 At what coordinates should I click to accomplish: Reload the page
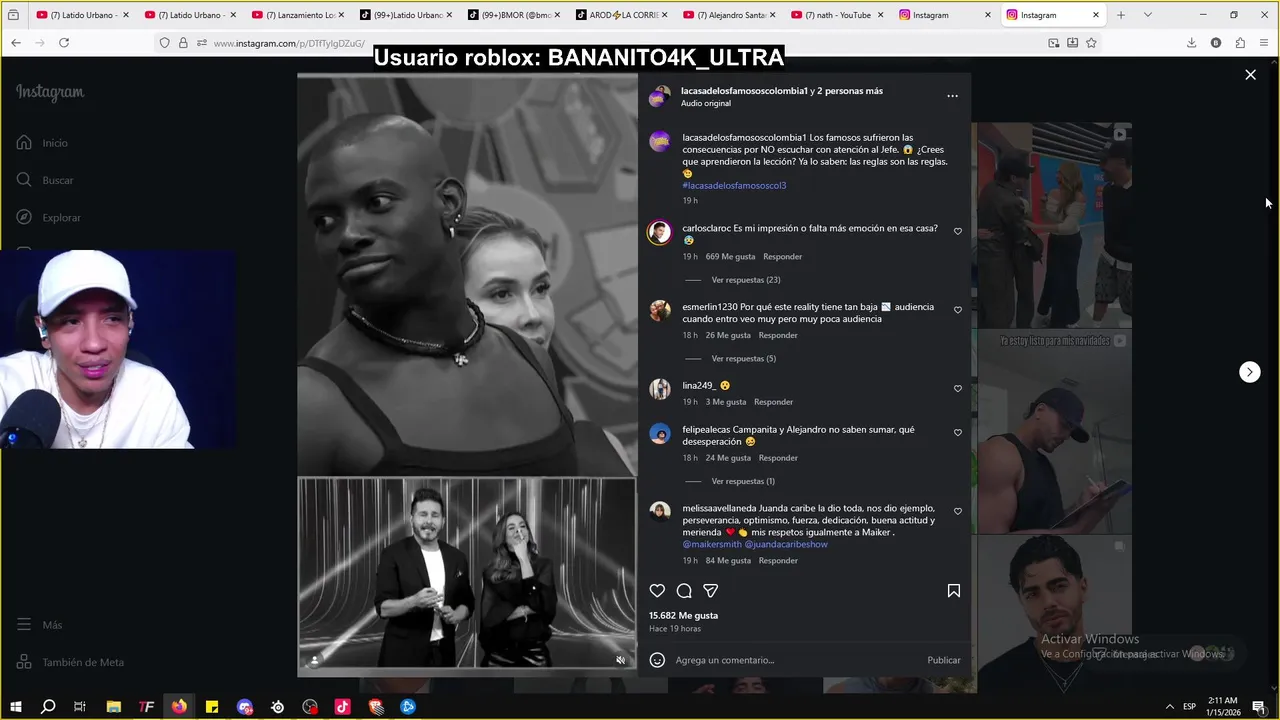coord(64,43)
